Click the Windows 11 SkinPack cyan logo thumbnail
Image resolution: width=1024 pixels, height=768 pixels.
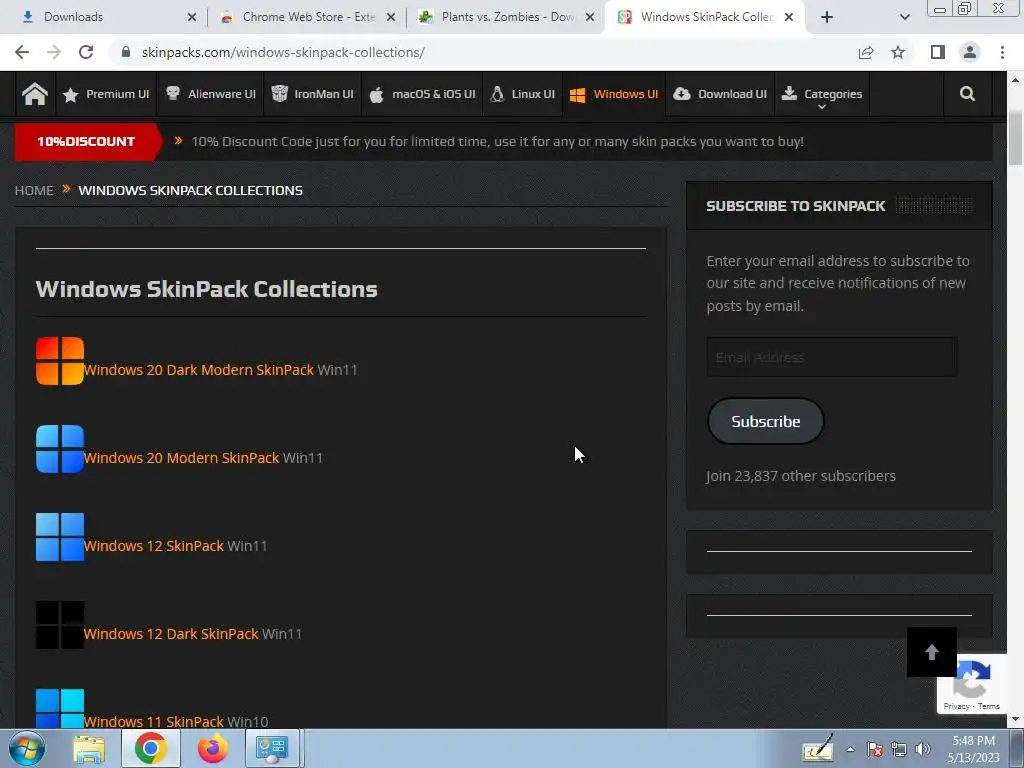pos(60,709)
